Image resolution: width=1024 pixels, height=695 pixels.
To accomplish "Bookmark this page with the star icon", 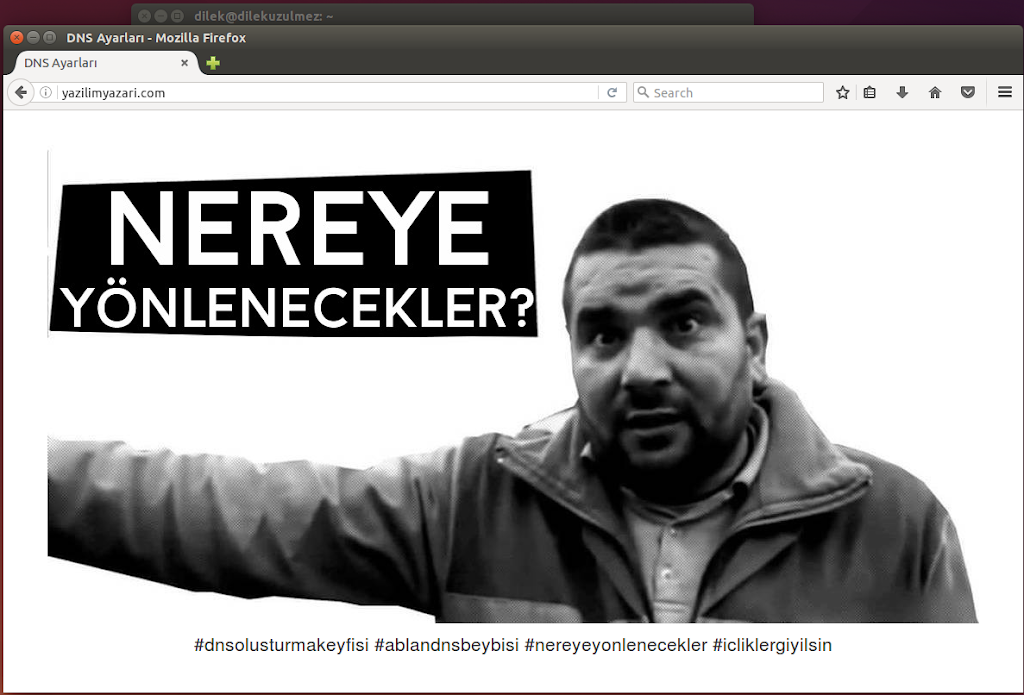I will (x=842, y=92).
